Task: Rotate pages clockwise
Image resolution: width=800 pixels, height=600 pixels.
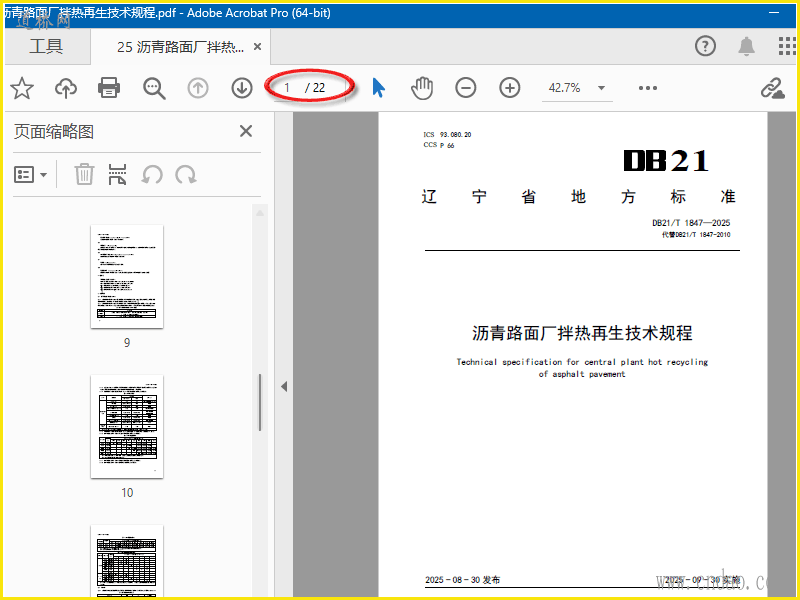Action: point(186,174)
